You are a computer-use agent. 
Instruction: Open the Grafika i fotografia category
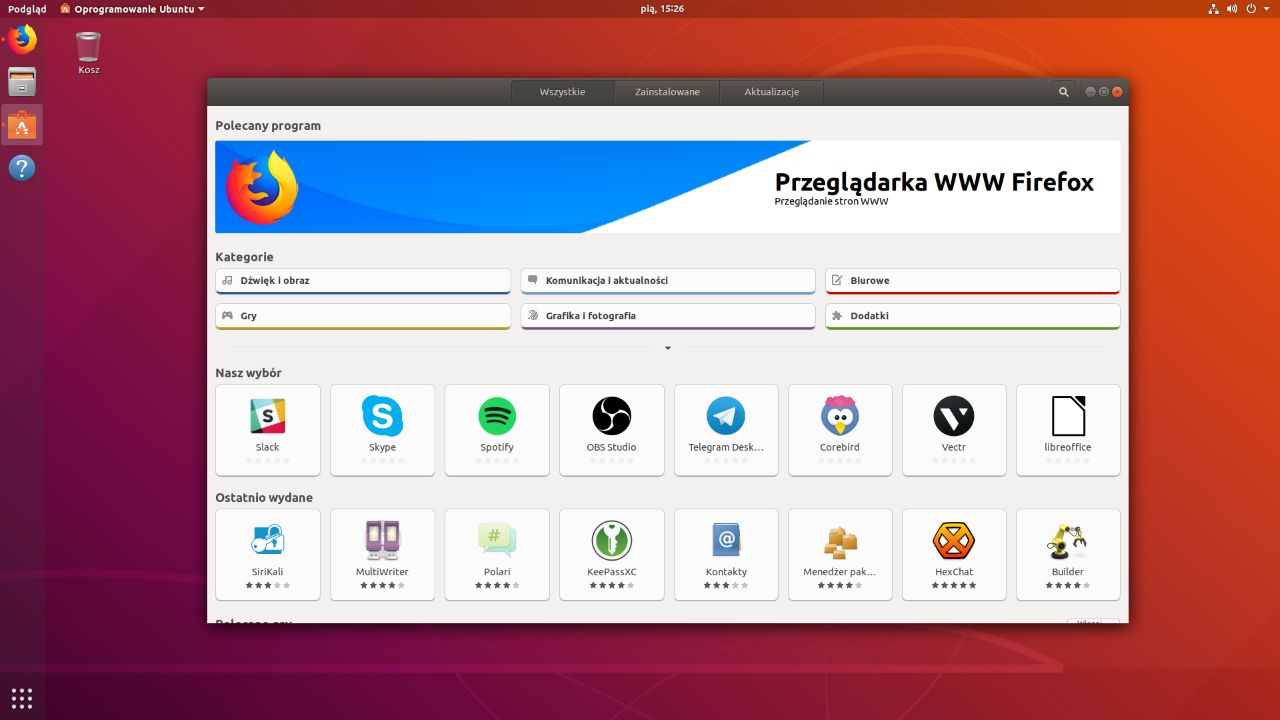668,316
